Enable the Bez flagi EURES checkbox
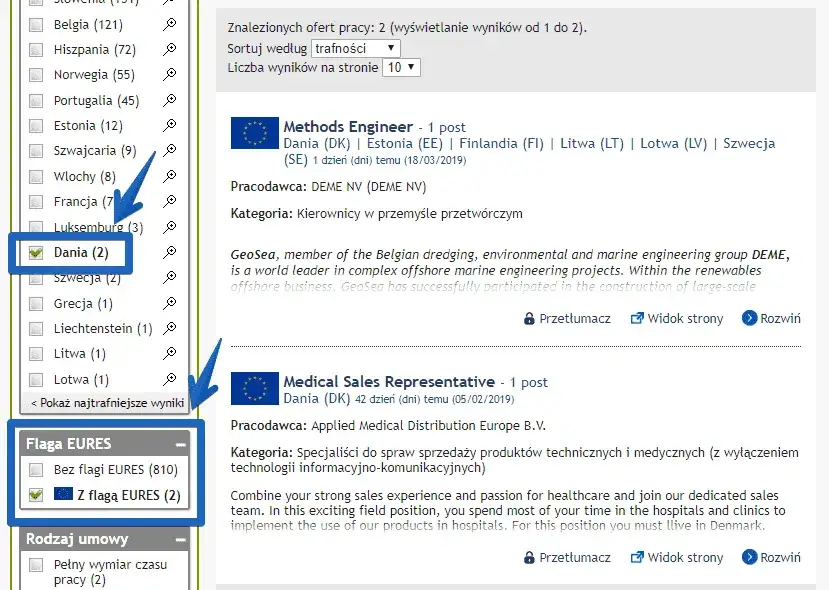 37,470
